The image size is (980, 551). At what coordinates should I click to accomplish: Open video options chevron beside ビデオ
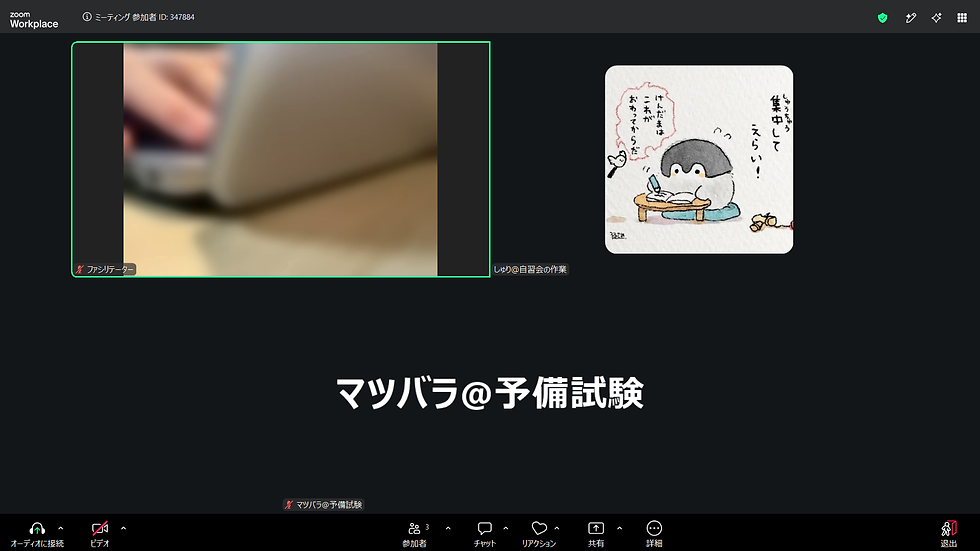click(x=123, y=529)
